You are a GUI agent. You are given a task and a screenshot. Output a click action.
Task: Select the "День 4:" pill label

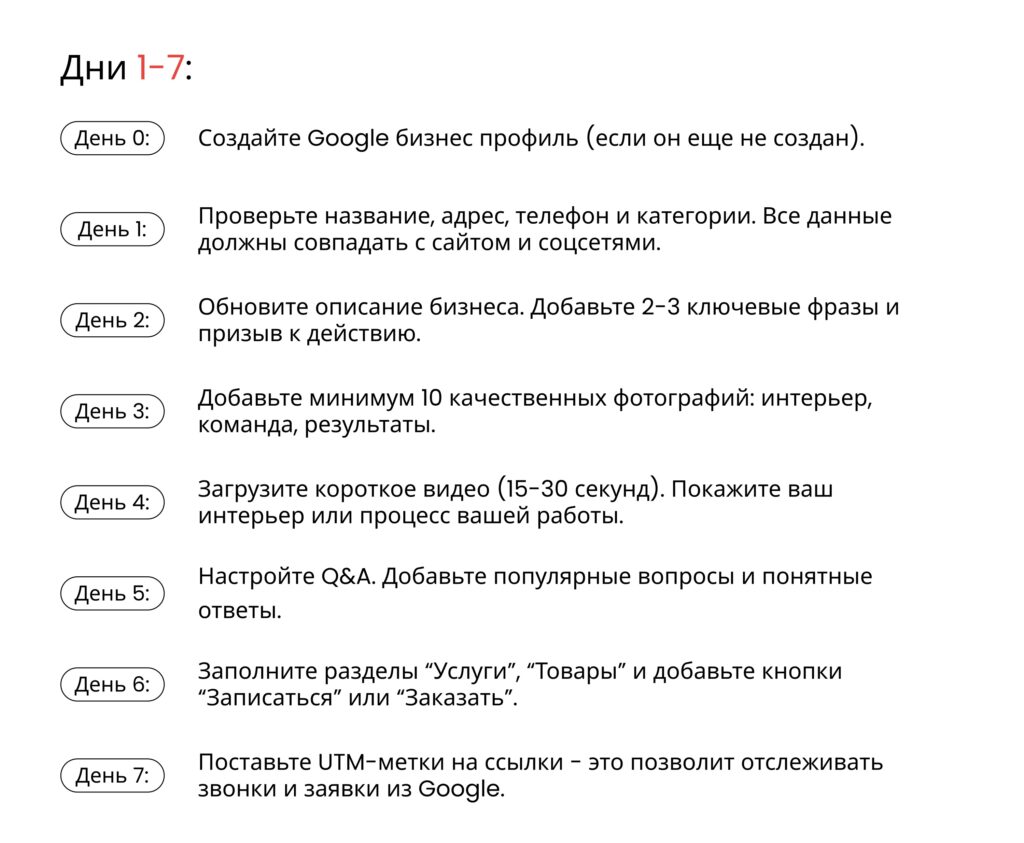pyautogui.click(x=112, y=502)
